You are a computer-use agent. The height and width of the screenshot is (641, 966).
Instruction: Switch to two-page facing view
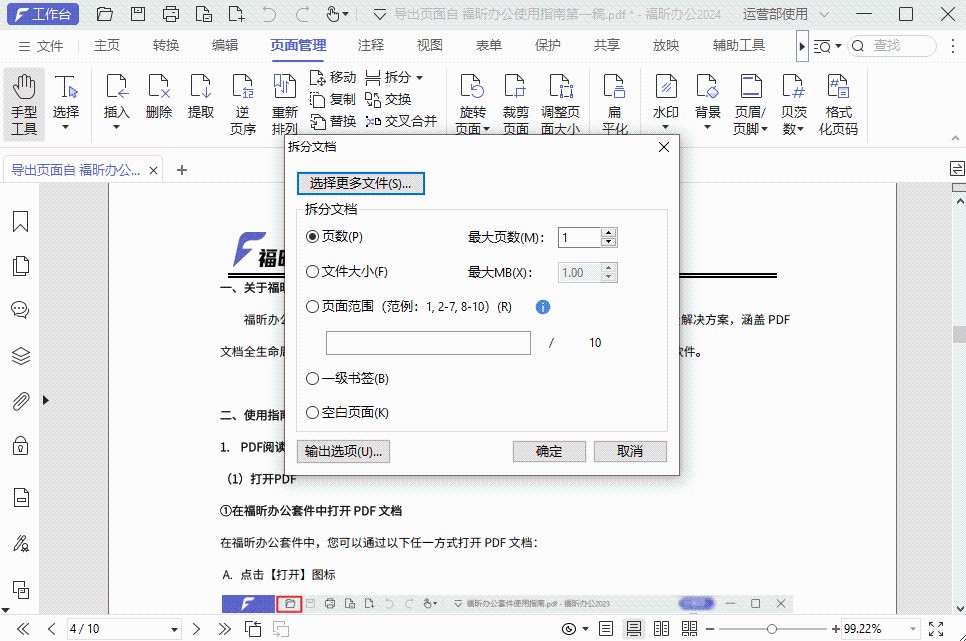662,629
